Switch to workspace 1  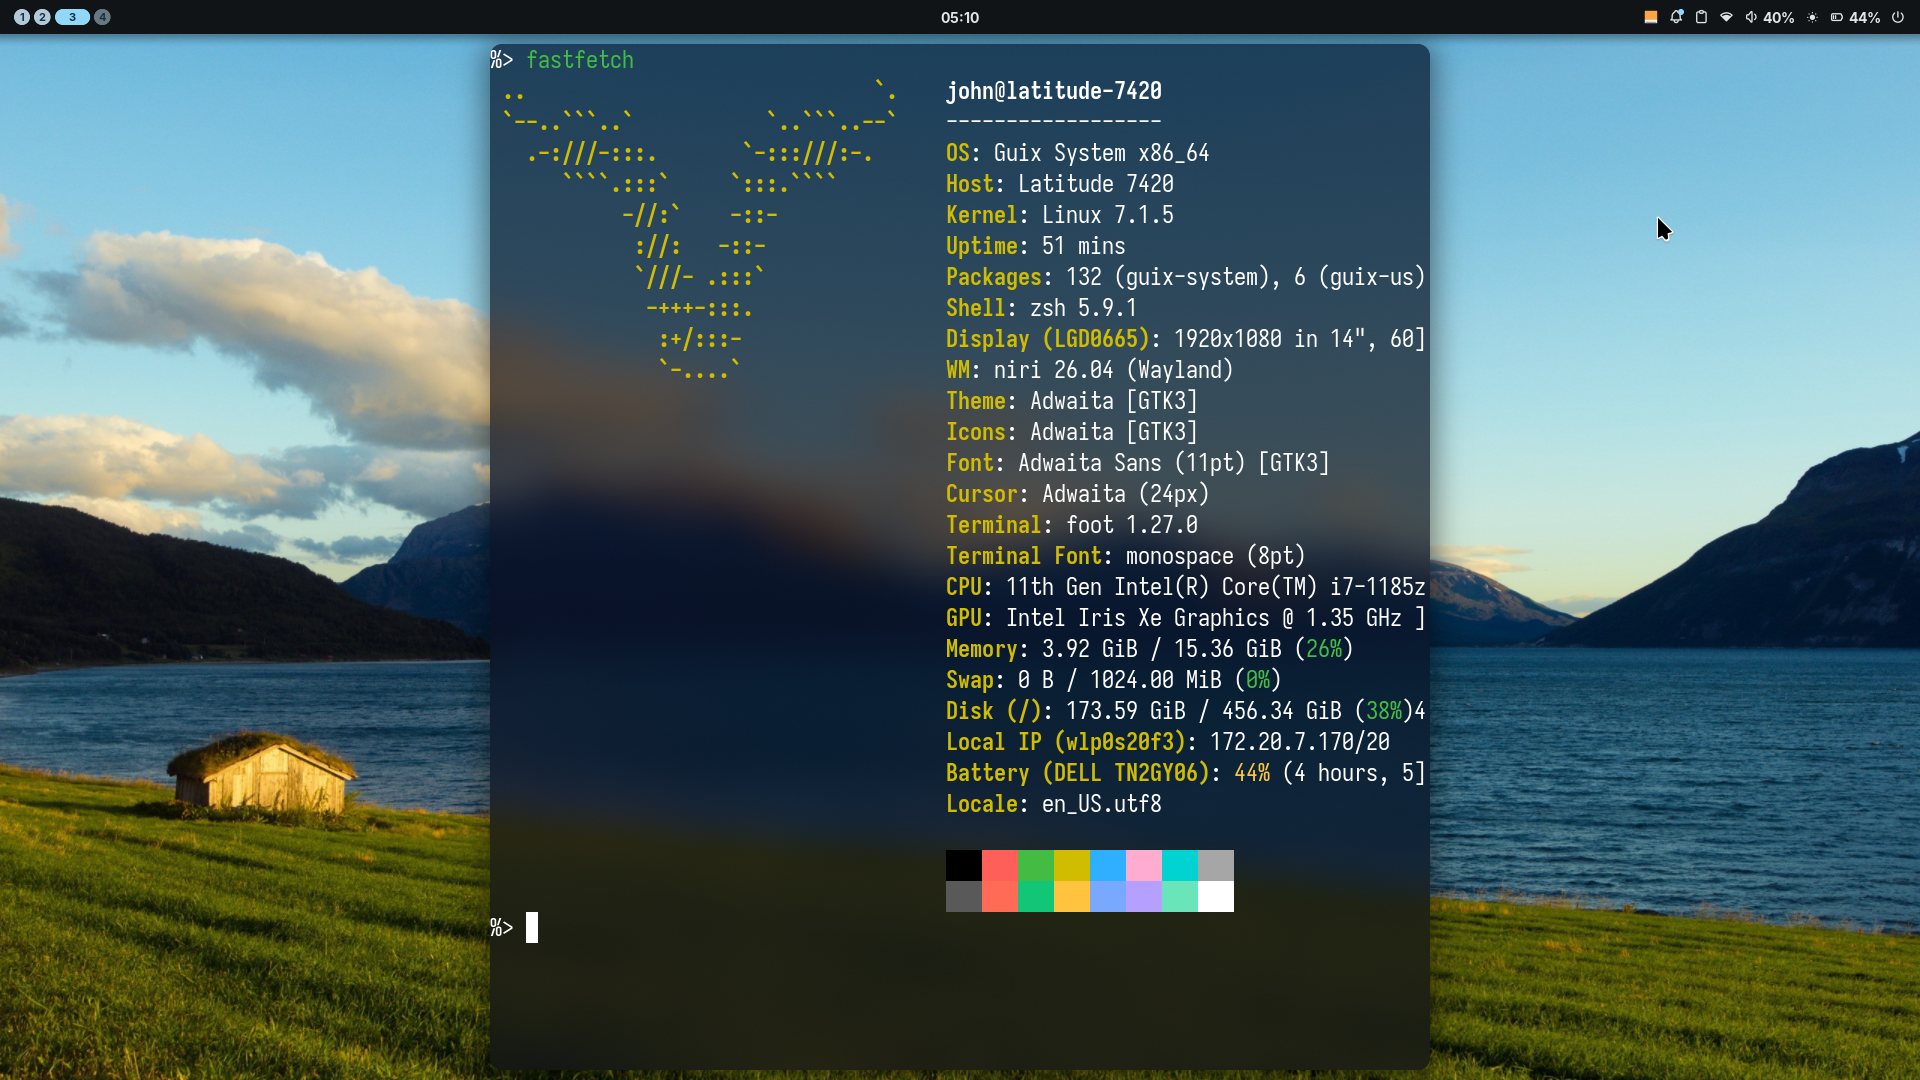coord(22,17)
